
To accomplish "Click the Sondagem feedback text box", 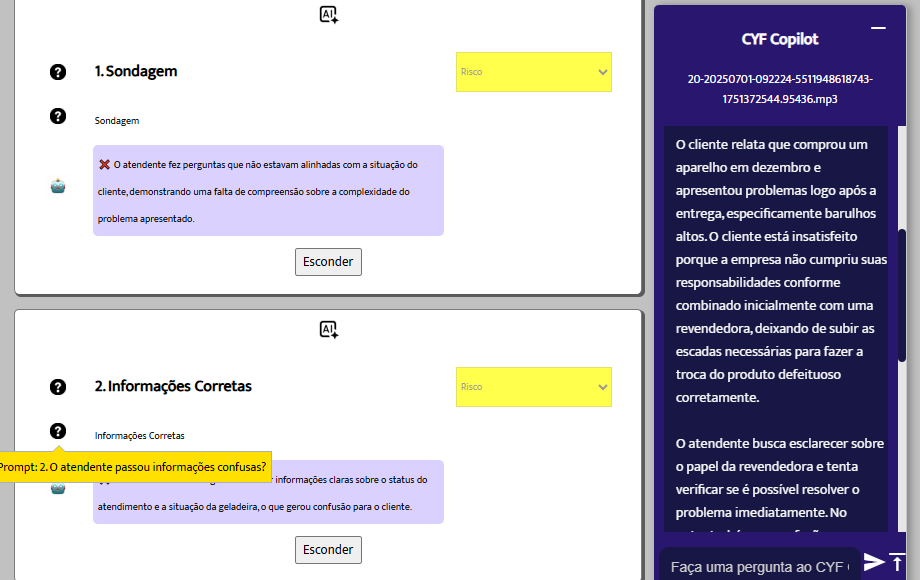I will click(268, 191).
